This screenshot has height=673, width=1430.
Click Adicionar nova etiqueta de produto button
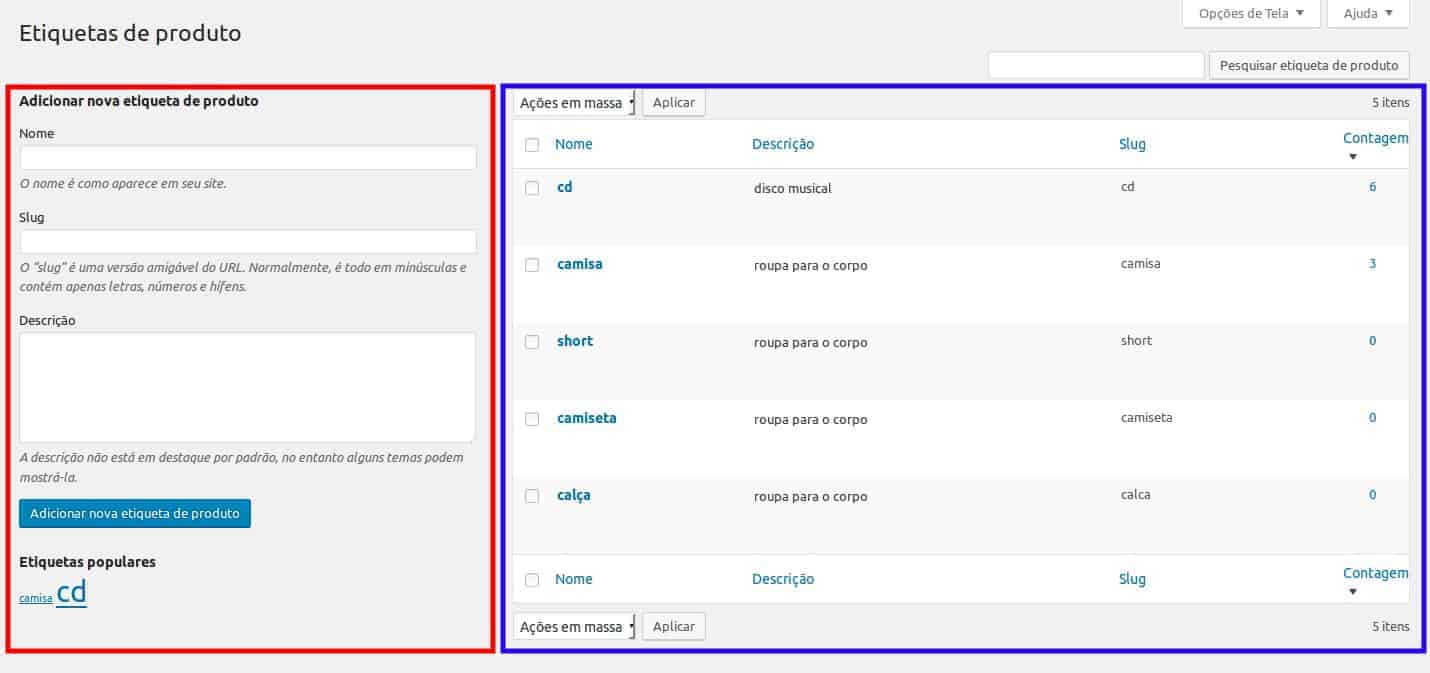[135, 513]
